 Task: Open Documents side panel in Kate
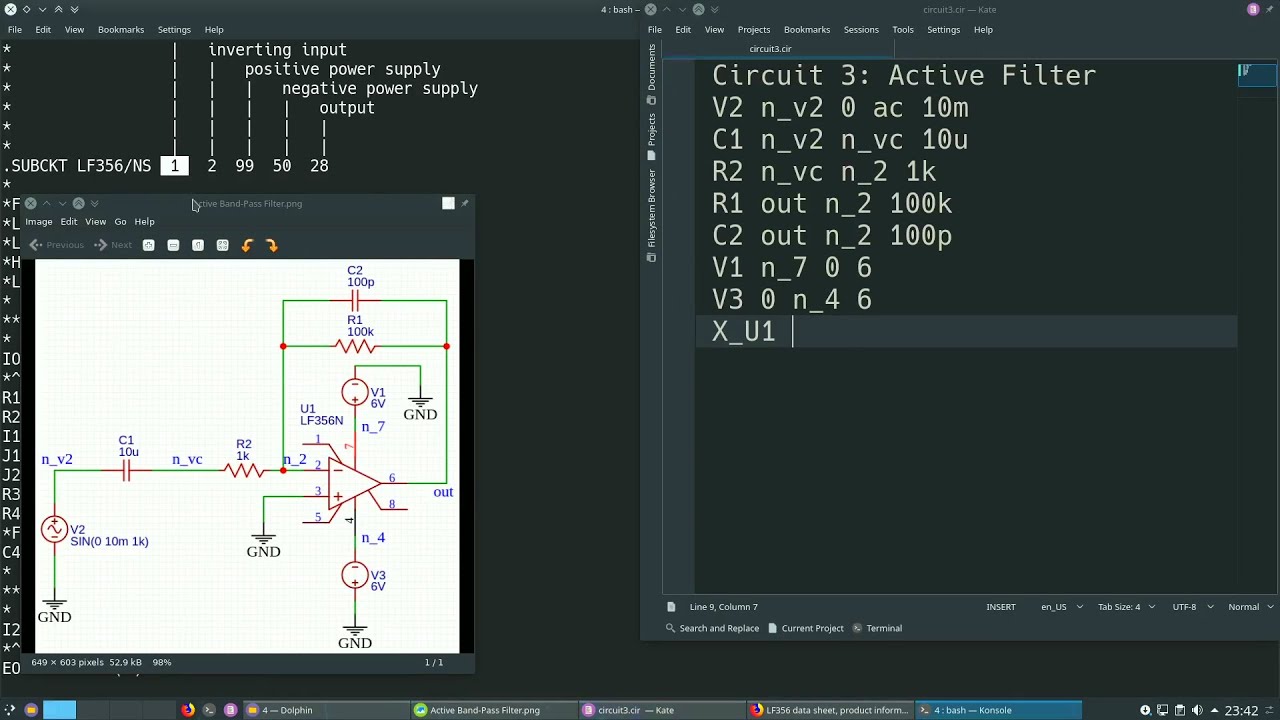(x=652, y=73)
